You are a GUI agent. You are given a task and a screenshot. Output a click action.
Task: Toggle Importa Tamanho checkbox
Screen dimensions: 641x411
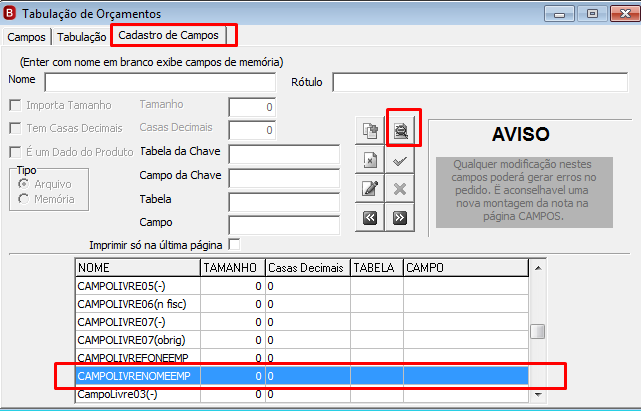coord(15,105)
